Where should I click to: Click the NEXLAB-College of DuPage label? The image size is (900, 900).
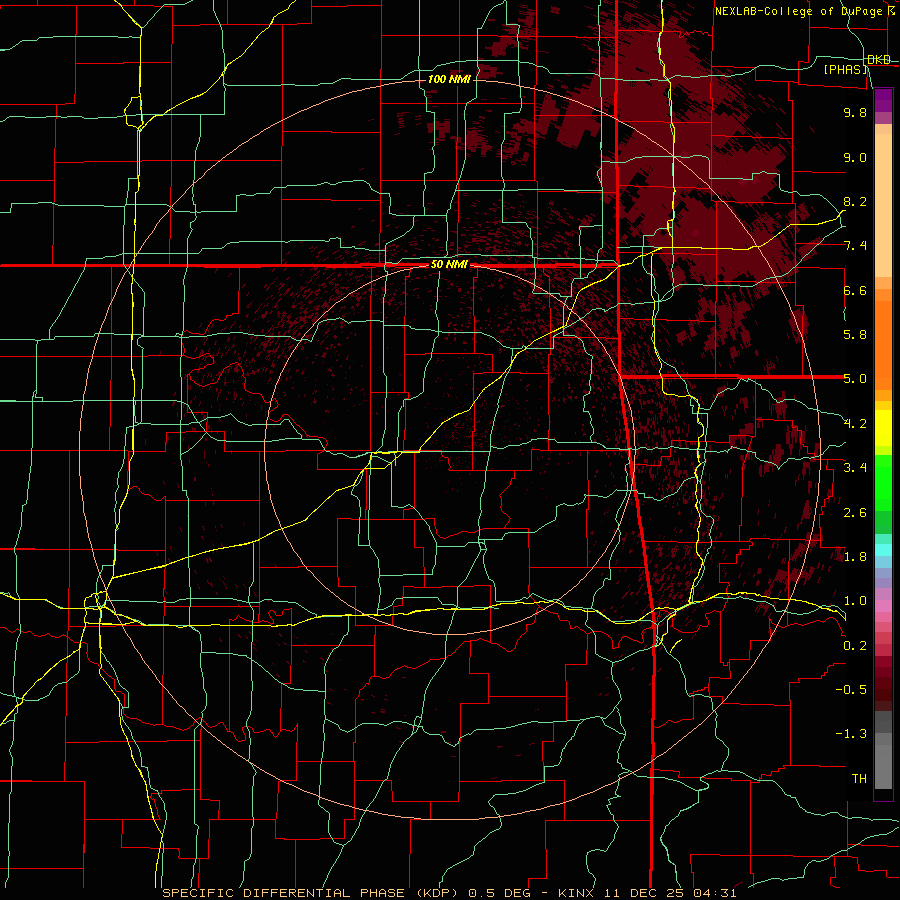(799, 11)
